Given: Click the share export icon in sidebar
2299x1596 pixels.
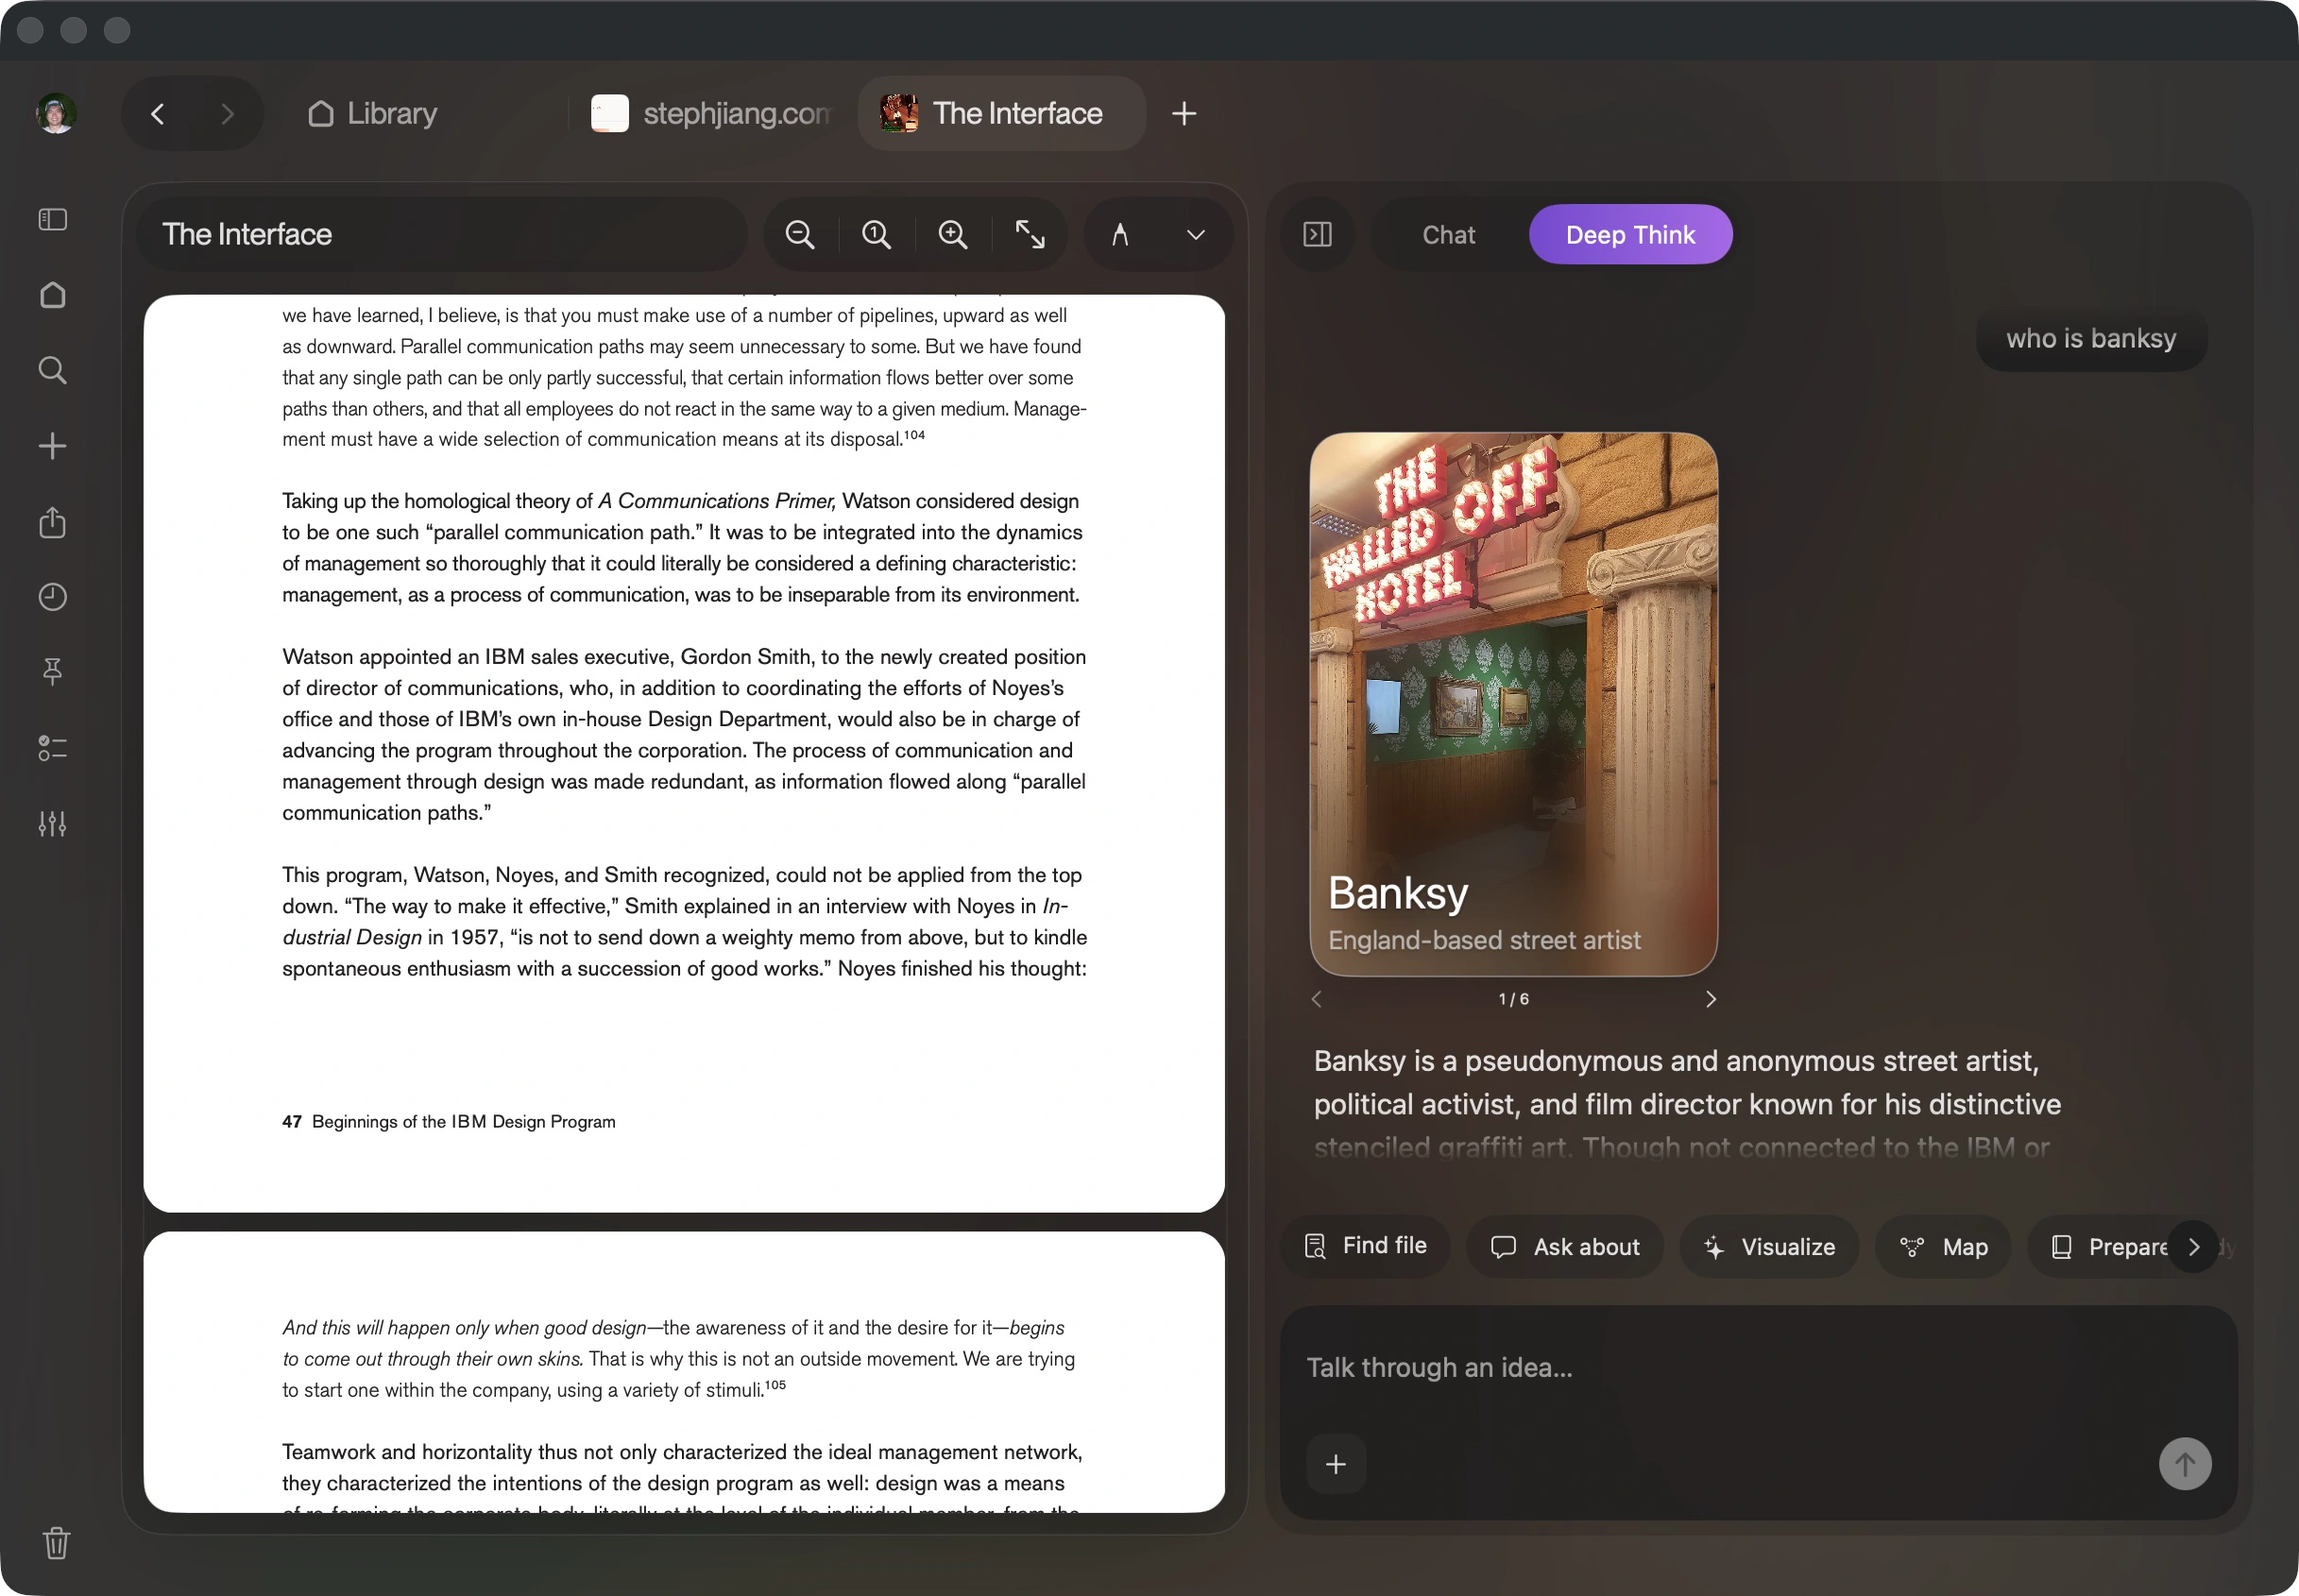Looking at the screenshot, I should coord(52,522).
